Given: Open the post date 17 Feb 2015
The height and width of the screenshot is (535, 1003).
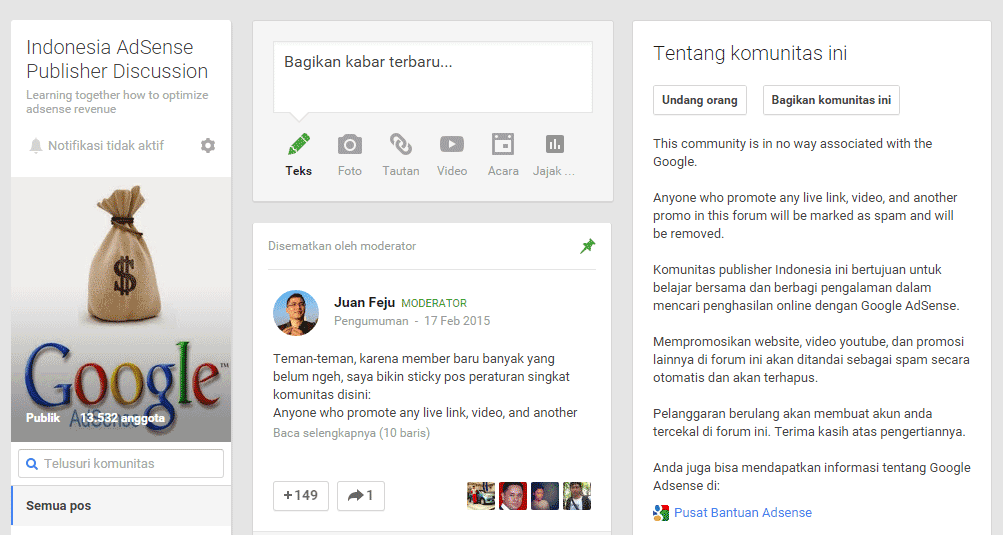Looking at the screenshot, I should coord(457,321).
